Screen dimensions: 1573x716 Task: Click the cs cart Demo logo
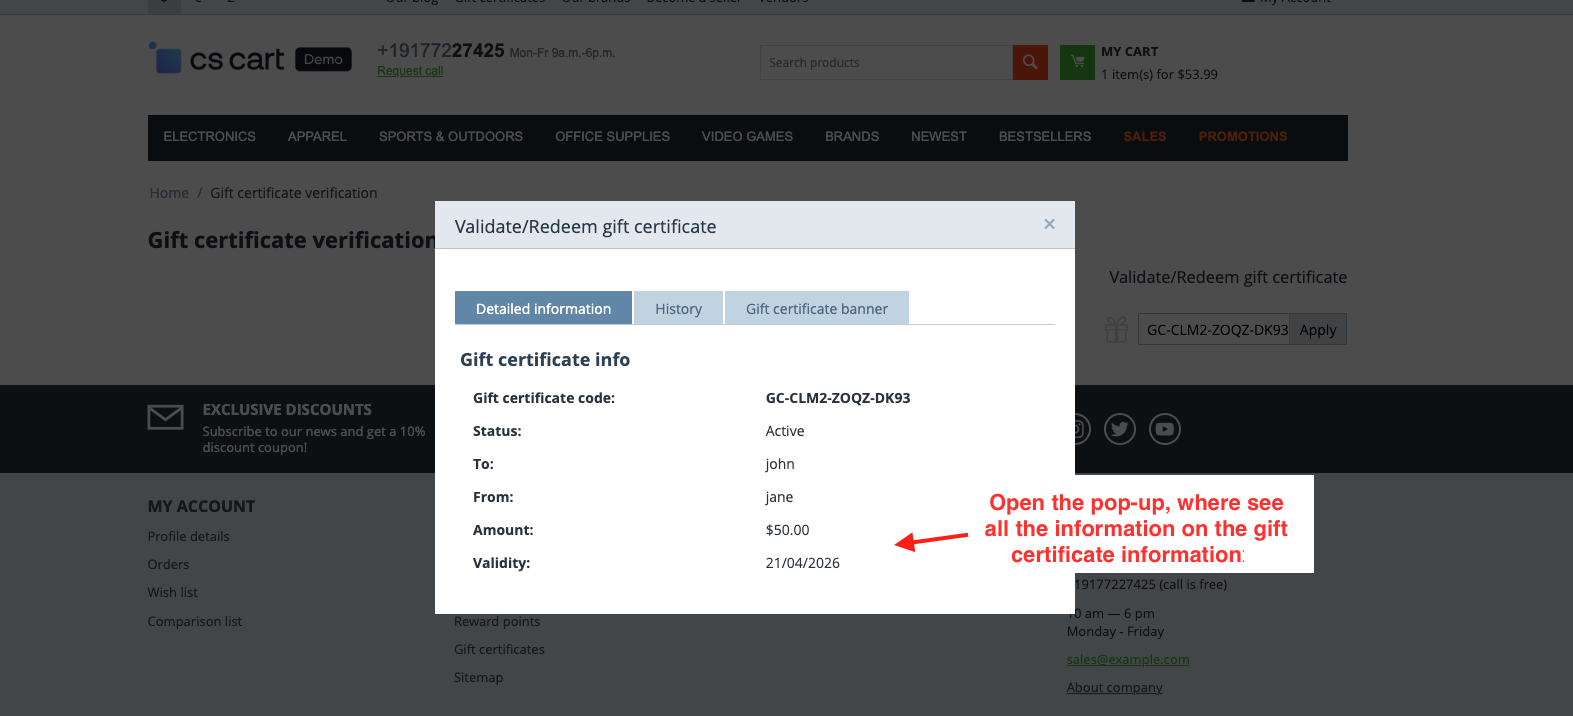point(250,59)
